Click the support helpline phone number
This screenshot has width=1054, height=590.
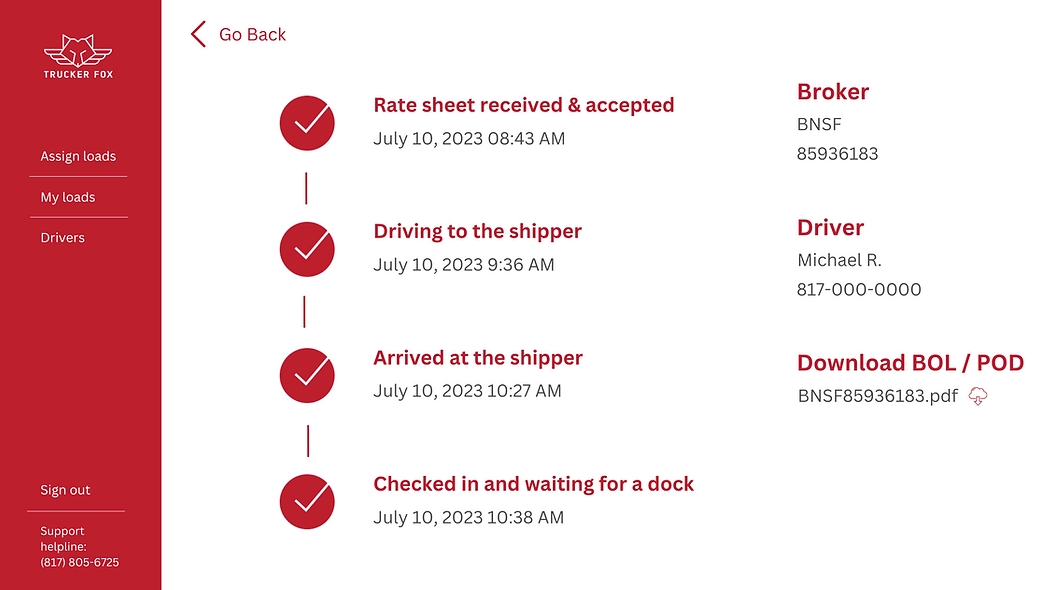tap(79, 562)
